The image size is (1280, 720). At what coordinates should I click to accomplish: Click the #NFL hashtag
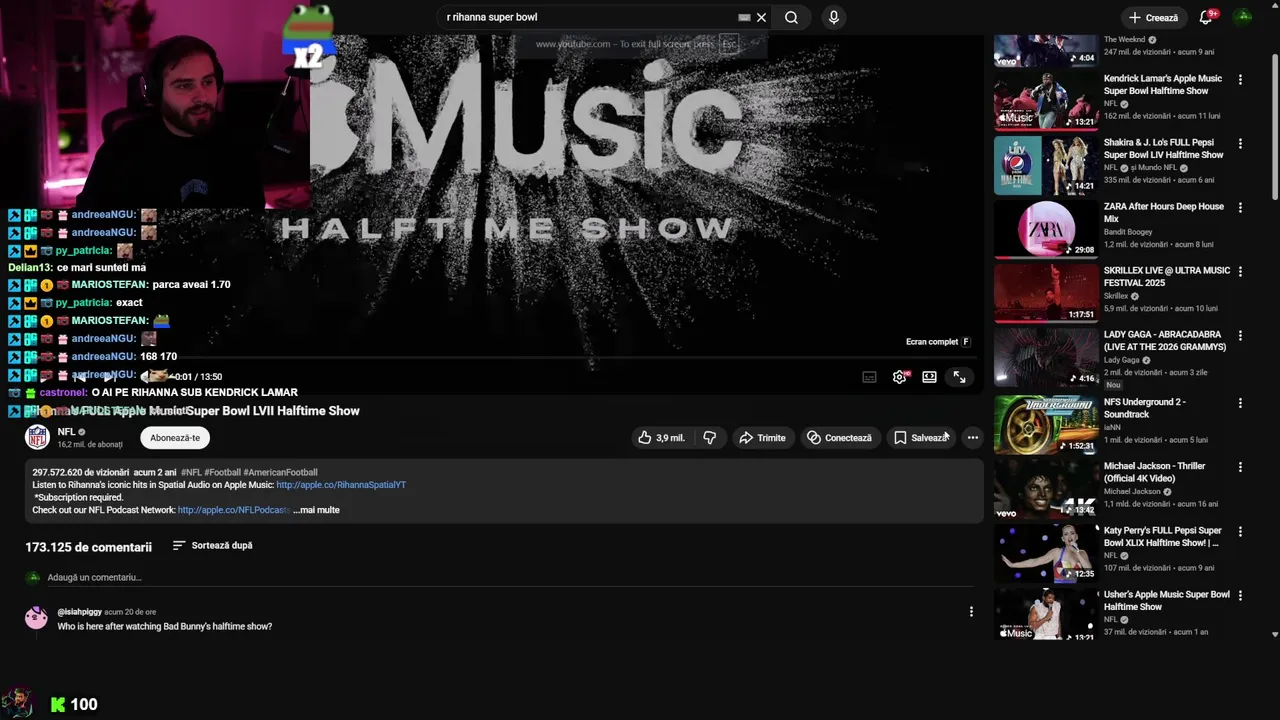(x=191, y=472)
